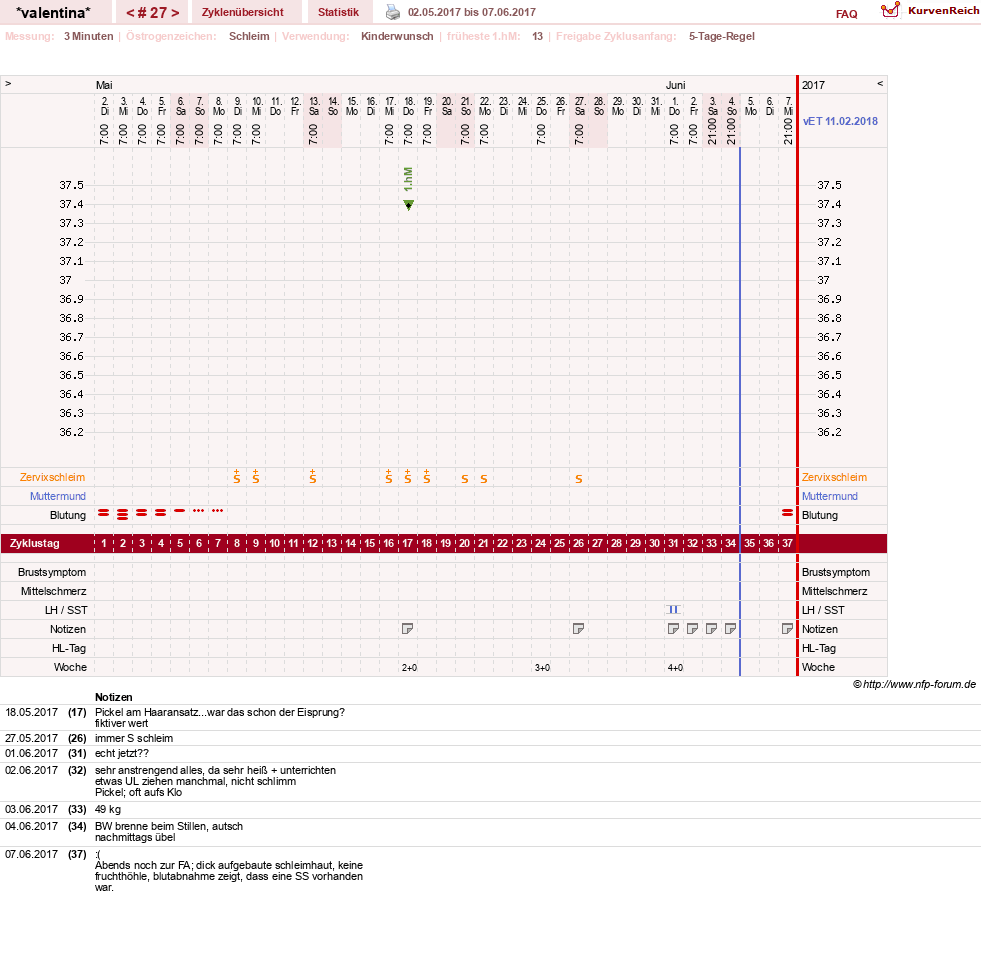Image resolution: width=981 pixels, height=956 pixels.
Task: Click the green 1.hM triangle marker
Action: [408, 205]
